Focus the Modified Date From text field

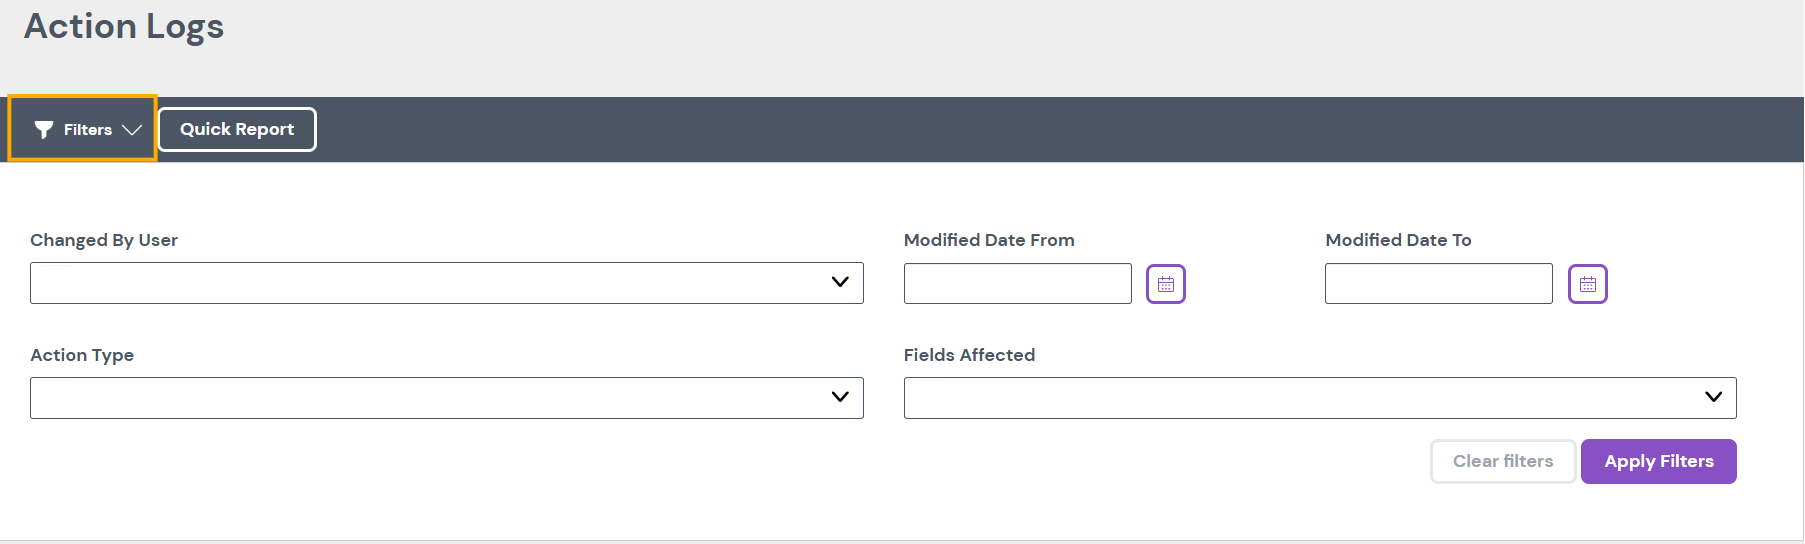point(1017,284)
